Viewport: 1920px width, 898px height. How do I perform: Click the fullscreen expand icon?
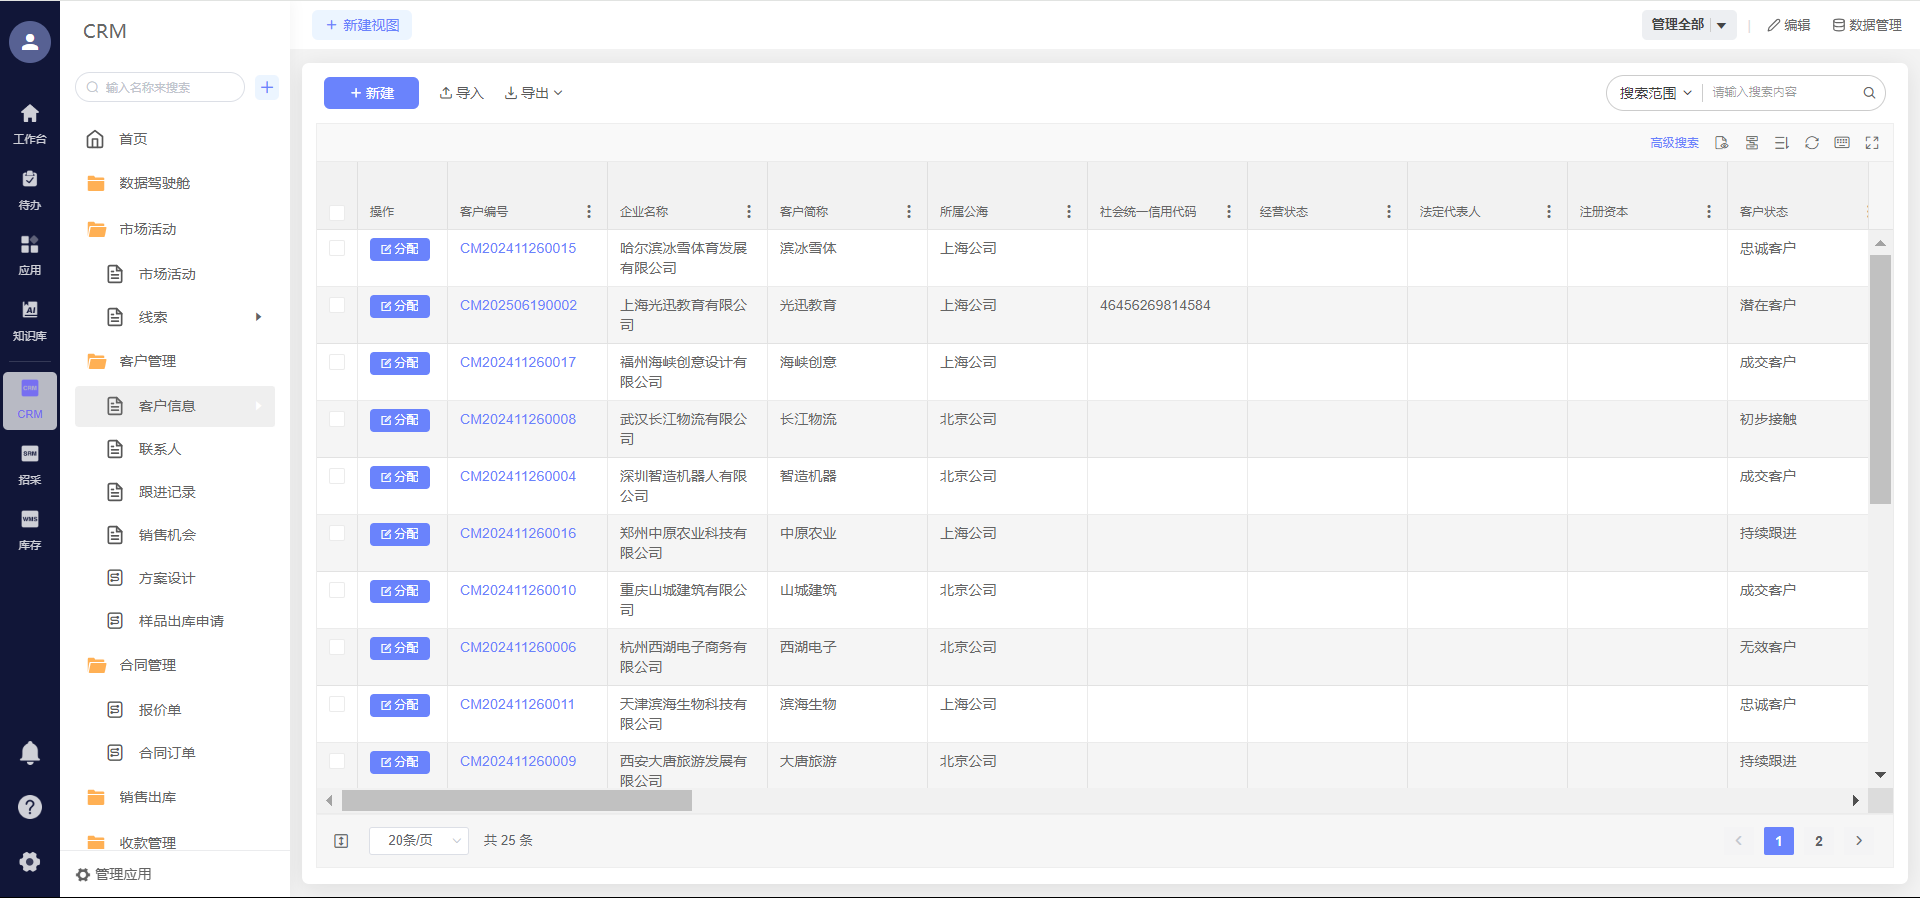coord(1871,143)
